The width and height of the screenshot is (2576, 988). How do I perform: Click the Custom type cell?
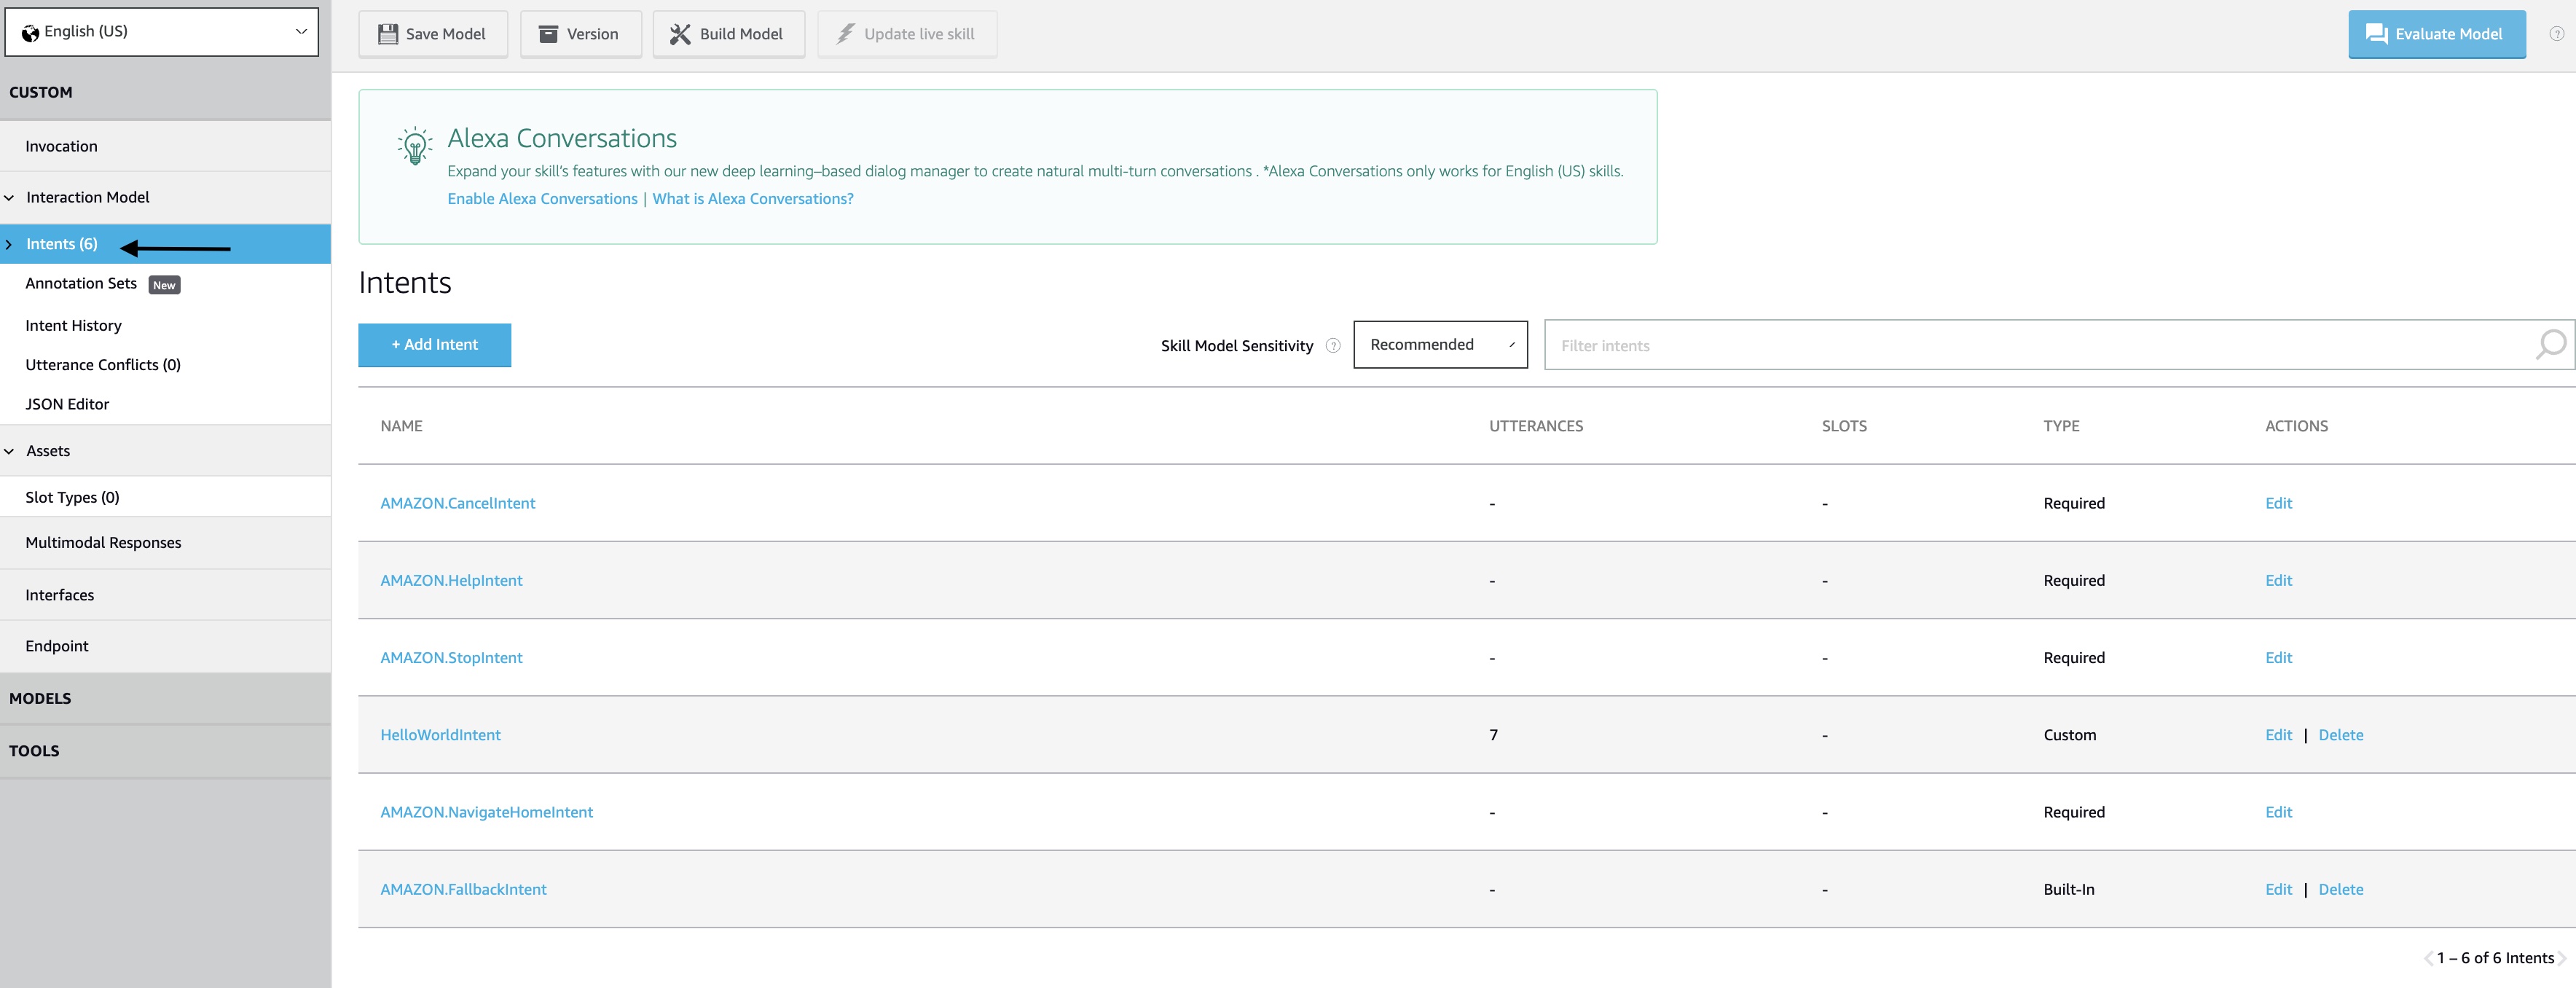(2069, 735)
